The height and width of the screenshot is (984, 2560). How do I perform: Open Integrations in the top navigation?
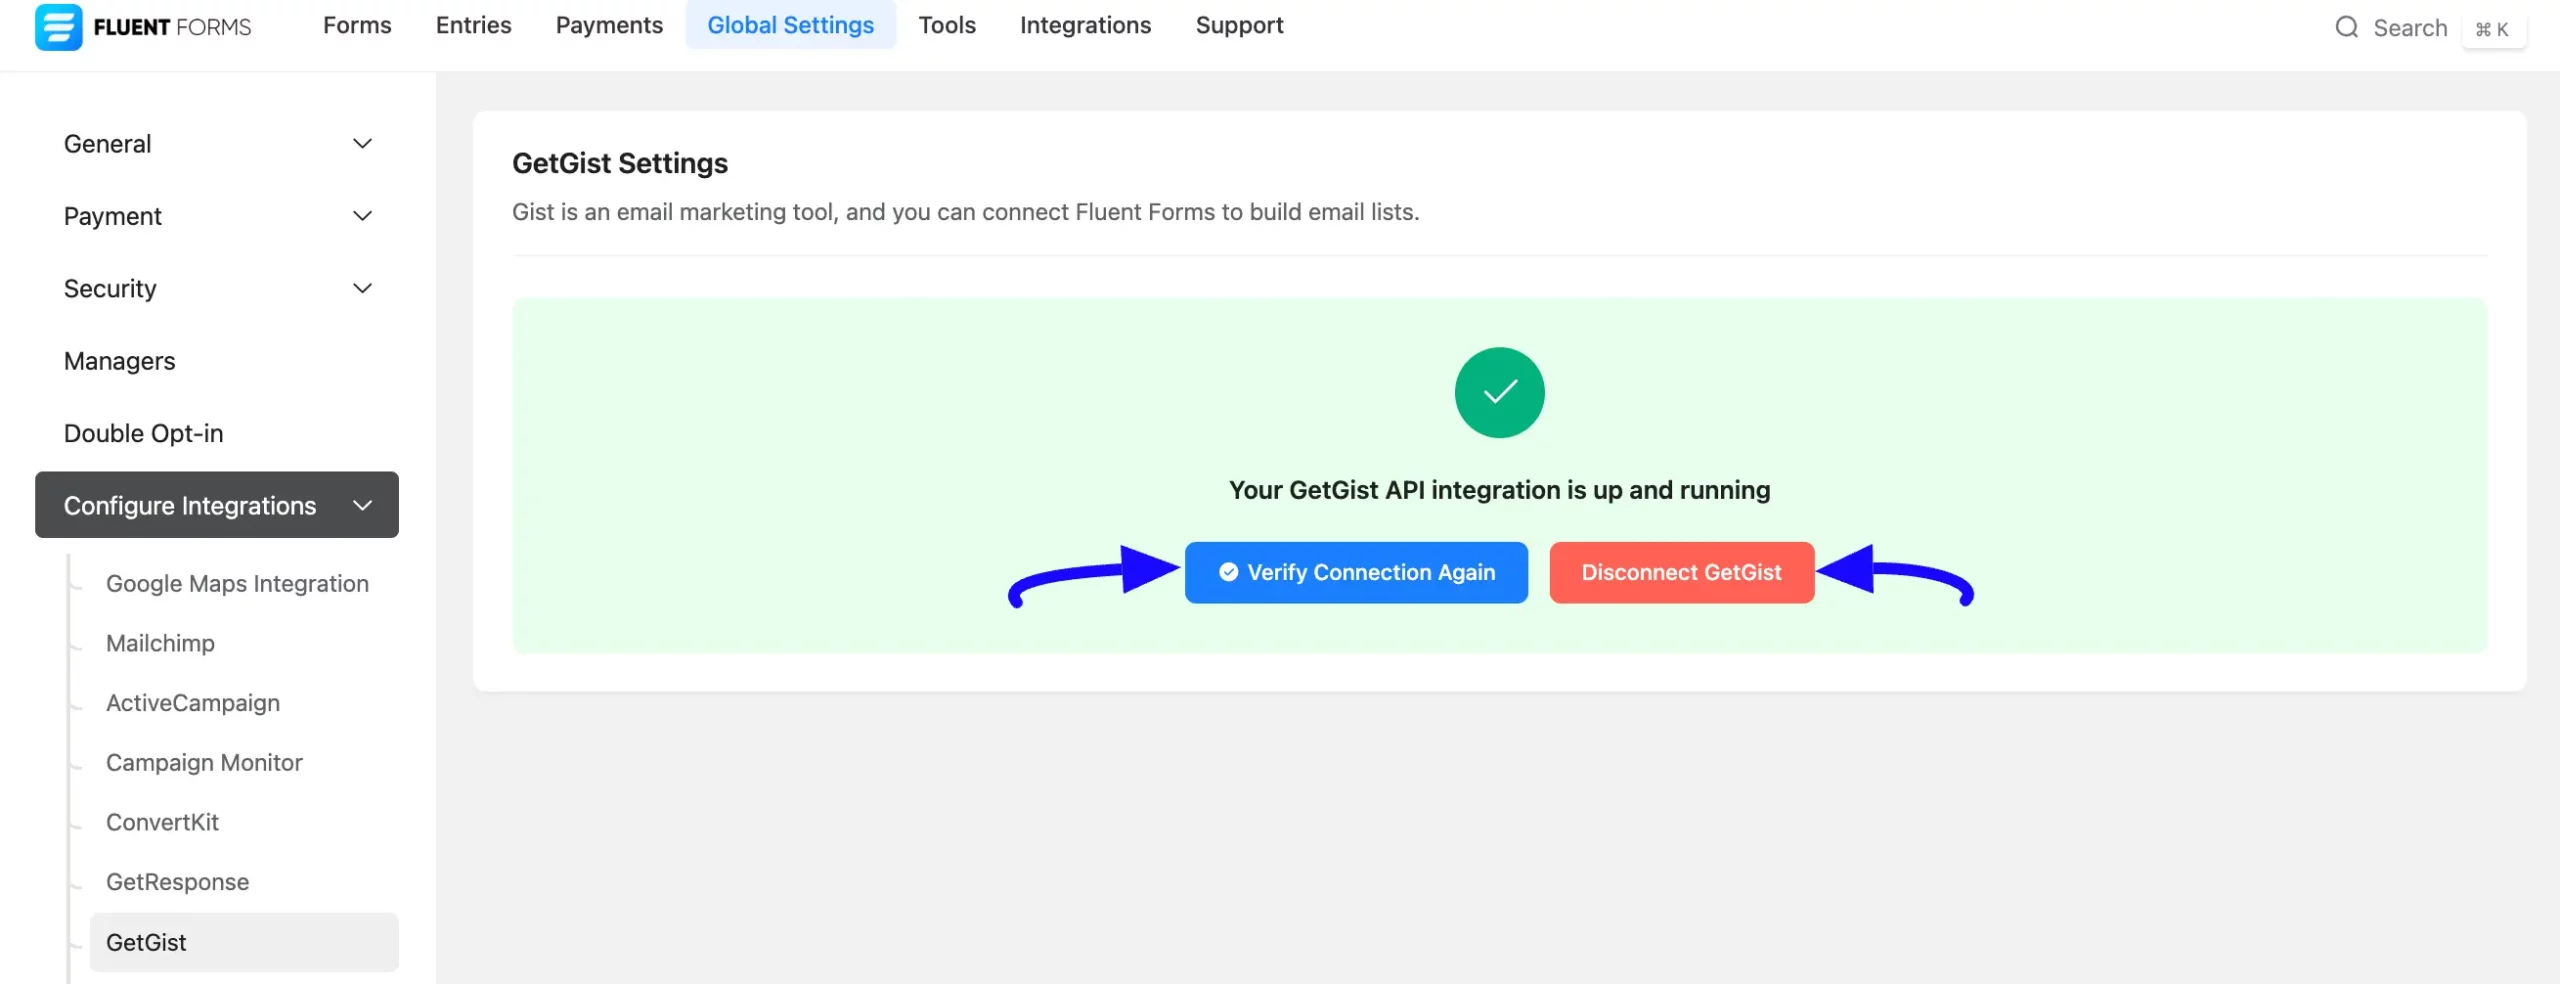1085,25
